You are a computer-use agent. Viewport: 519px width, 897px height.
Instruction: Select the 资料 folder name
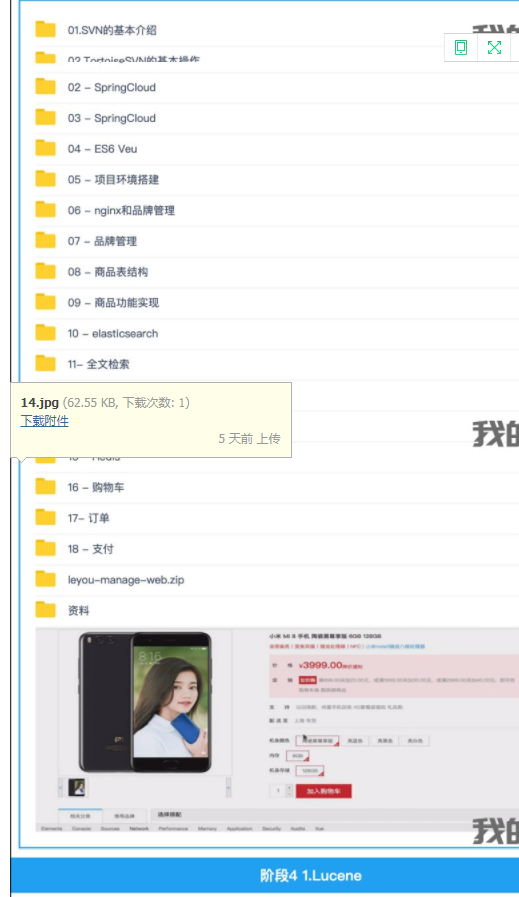tap(78, 610)
